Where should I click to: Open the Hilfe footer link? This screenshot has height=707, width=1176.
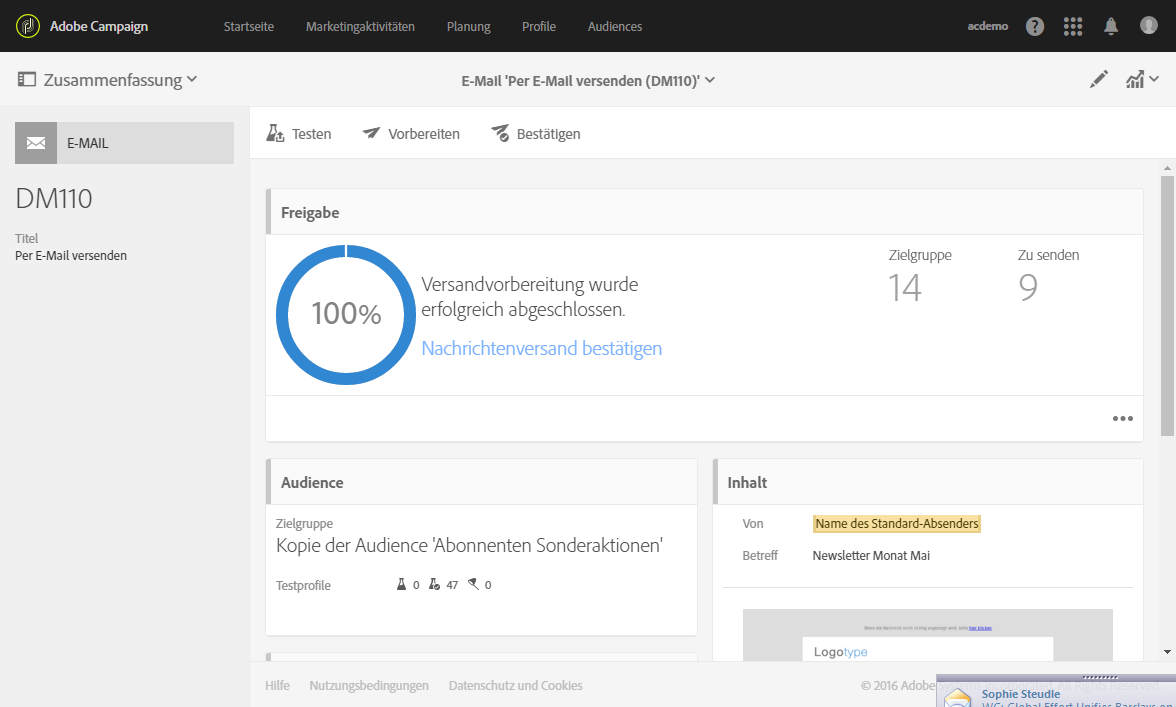(x=277, y=686)
